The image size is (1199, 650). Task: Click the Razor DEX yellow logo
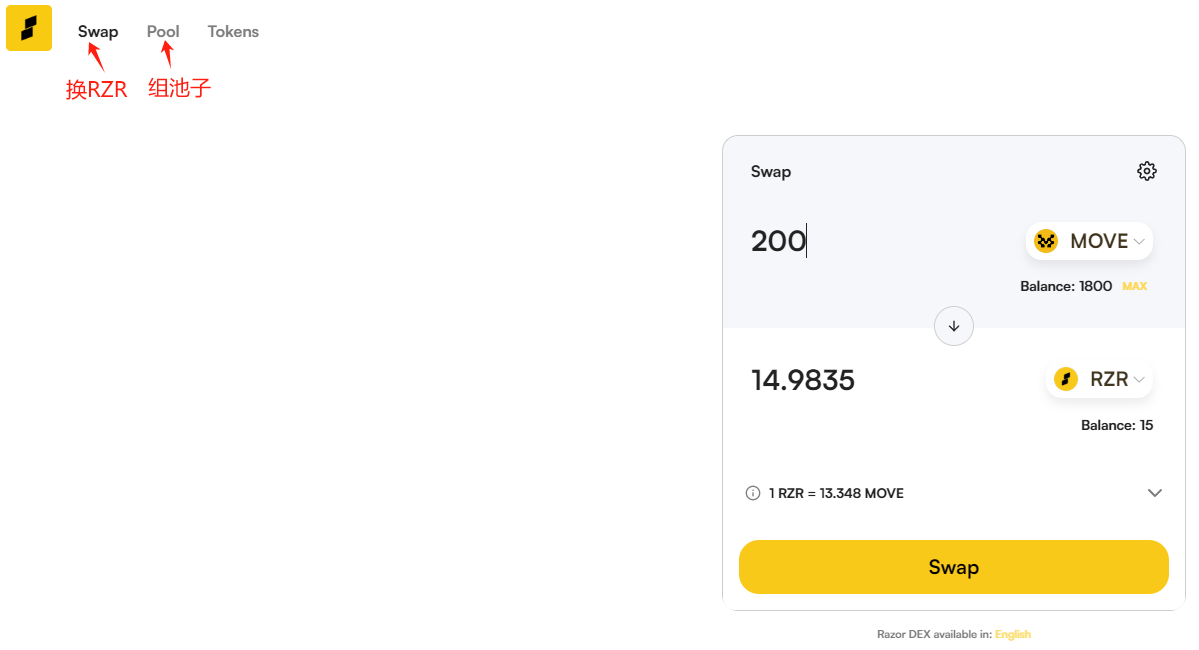29,28
